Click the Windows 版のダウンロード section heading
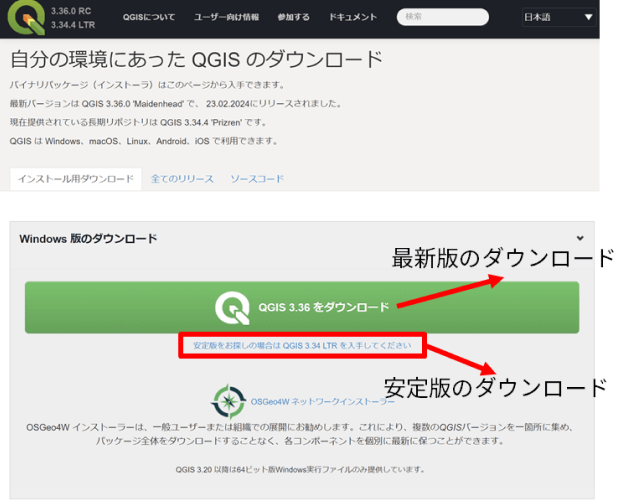The height and width of the screenshot is (501, 622). pos(88,238)
